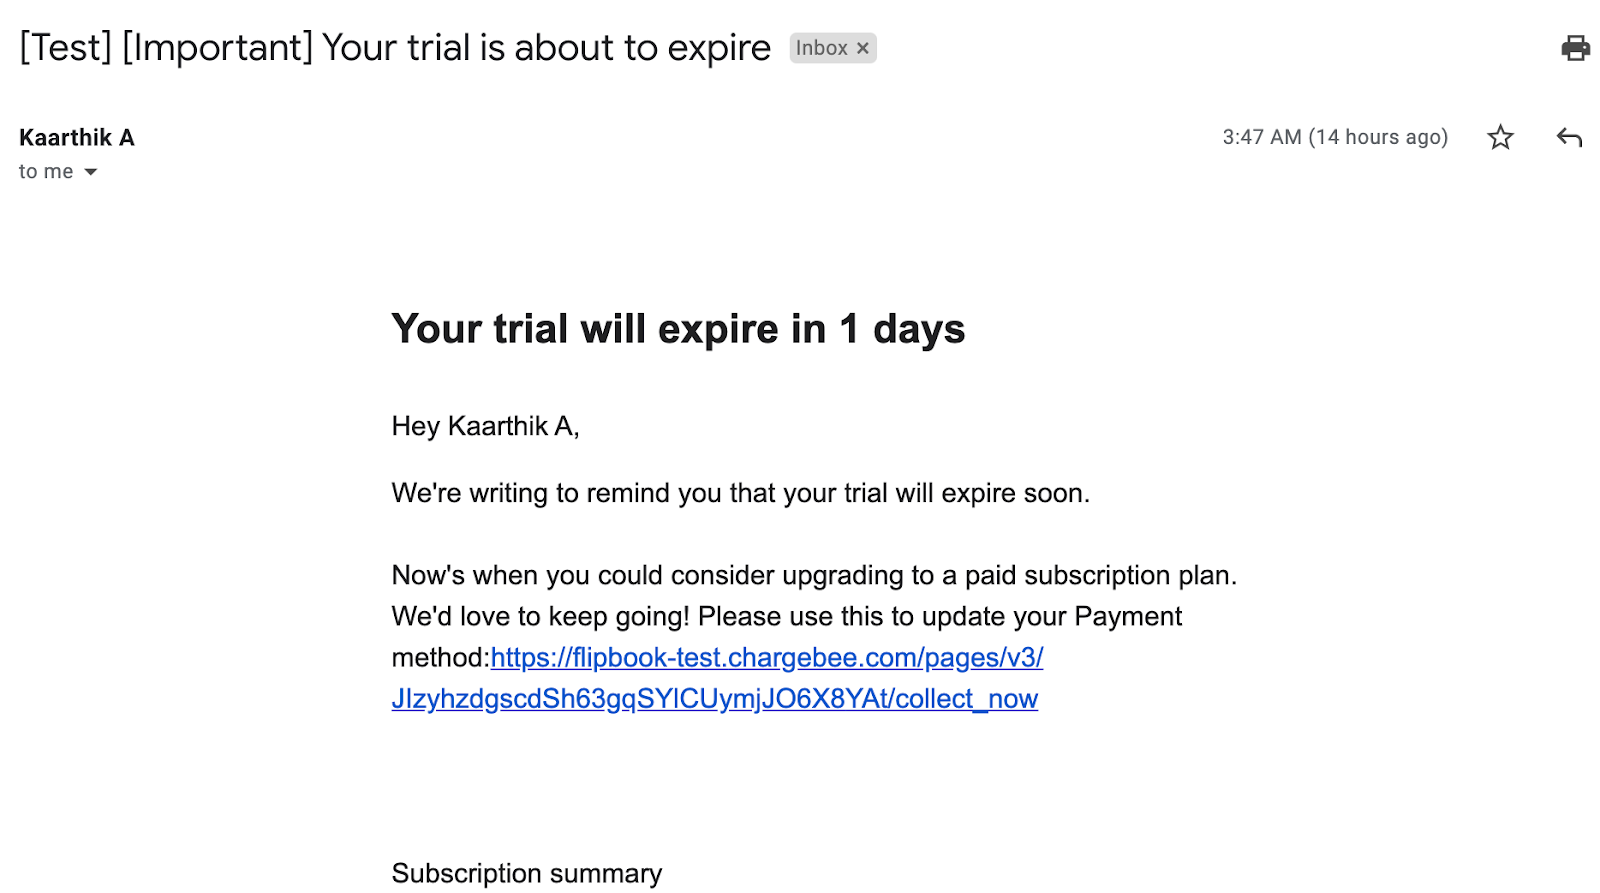Viewport: 1600px width, 893px height.
Task: Click the link portion ending in collect_now
Action: (x=715, y=698)
